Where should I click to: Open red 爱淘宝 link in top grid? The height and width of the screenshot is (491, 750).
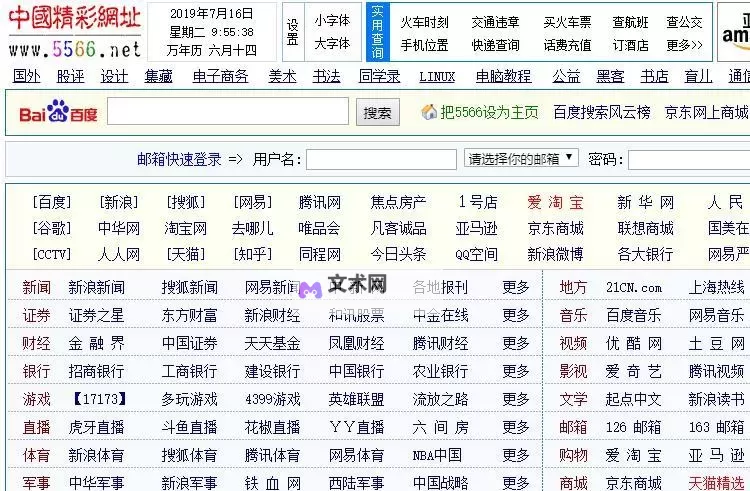pyautogui.click(x=555, y=202)
